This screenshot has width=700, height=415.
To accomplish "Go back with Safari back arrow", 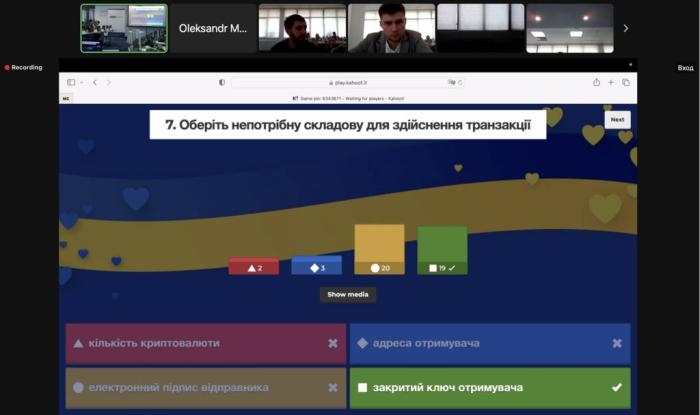I will [95, 82].
